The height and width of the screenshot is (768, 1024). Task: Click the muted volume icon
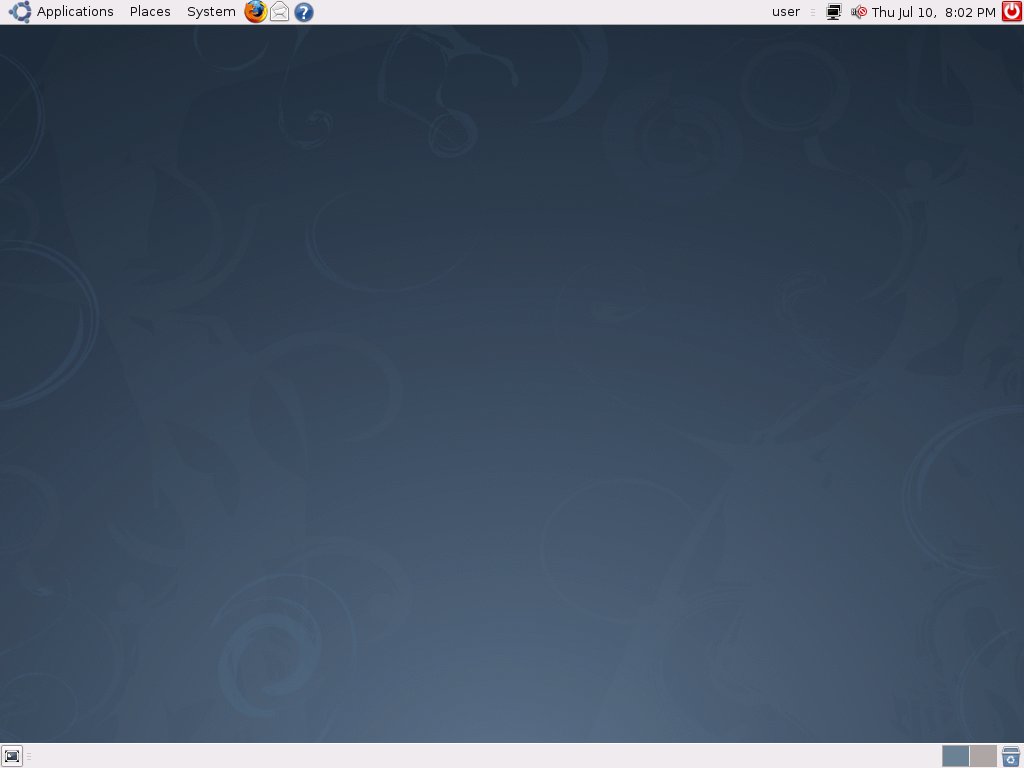(859, 12)
